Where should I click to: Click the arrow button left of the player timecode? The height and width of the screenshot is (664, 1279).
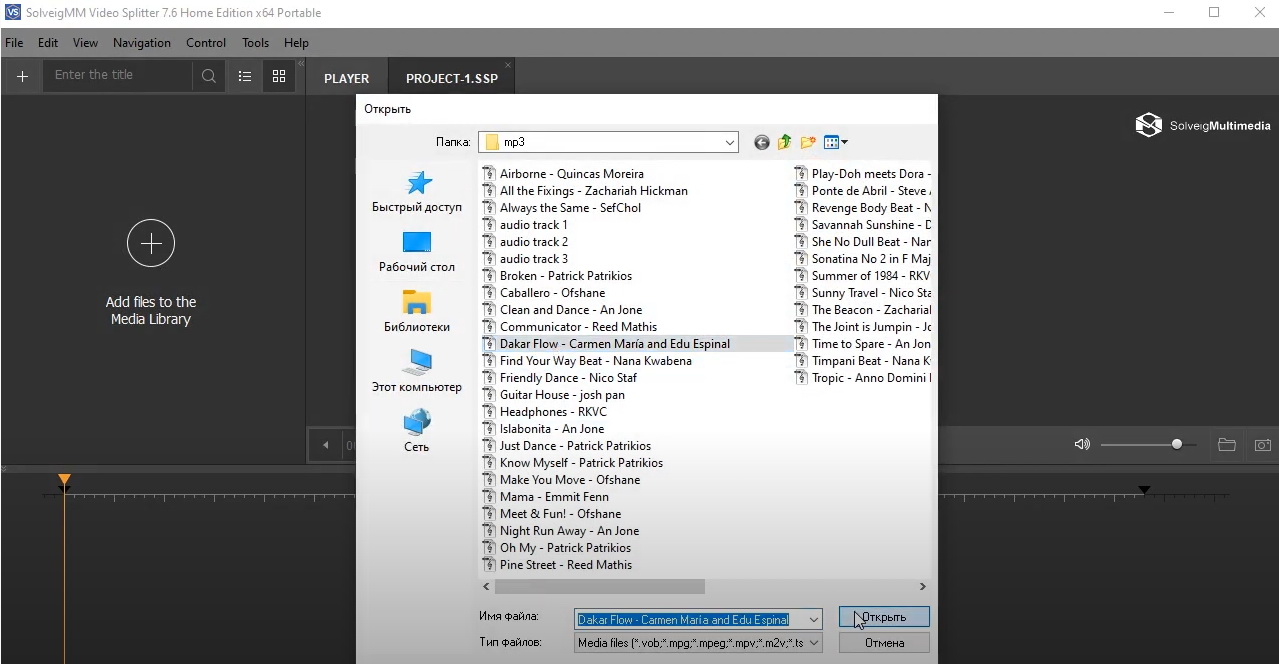pos(325,445)
